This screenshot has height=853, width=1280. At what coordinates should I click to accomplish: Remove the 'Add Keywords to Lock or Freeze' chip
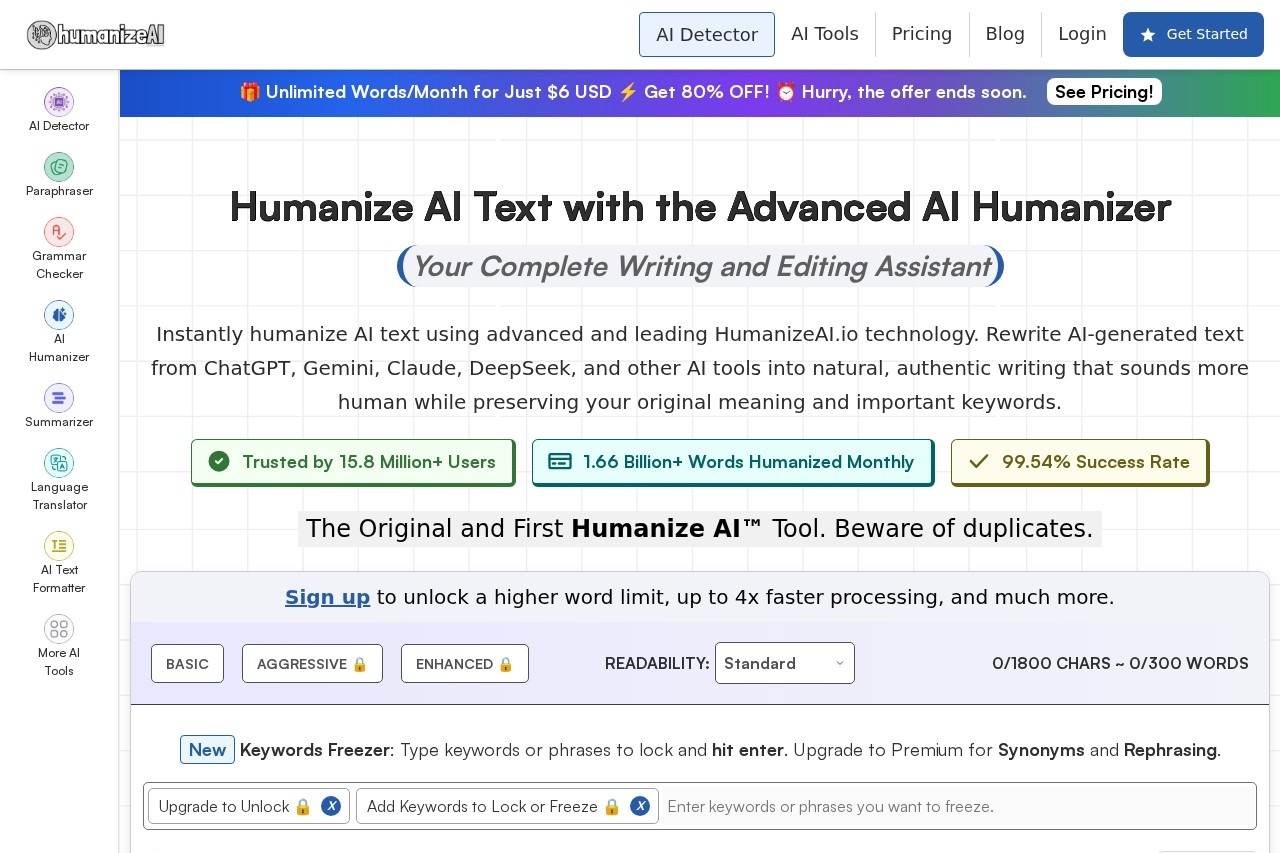[x=640, y=806]
